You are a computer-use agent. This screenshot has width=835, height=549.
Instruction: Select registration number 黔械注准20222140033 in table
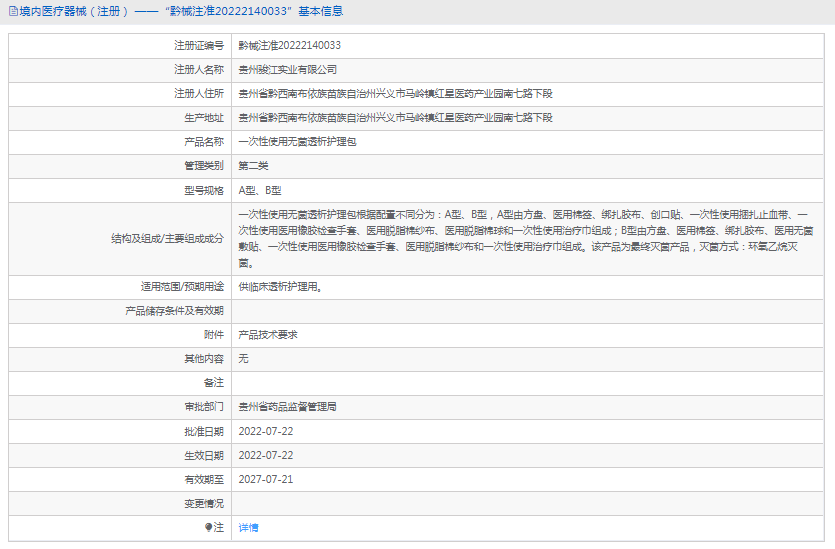[289, 45]
